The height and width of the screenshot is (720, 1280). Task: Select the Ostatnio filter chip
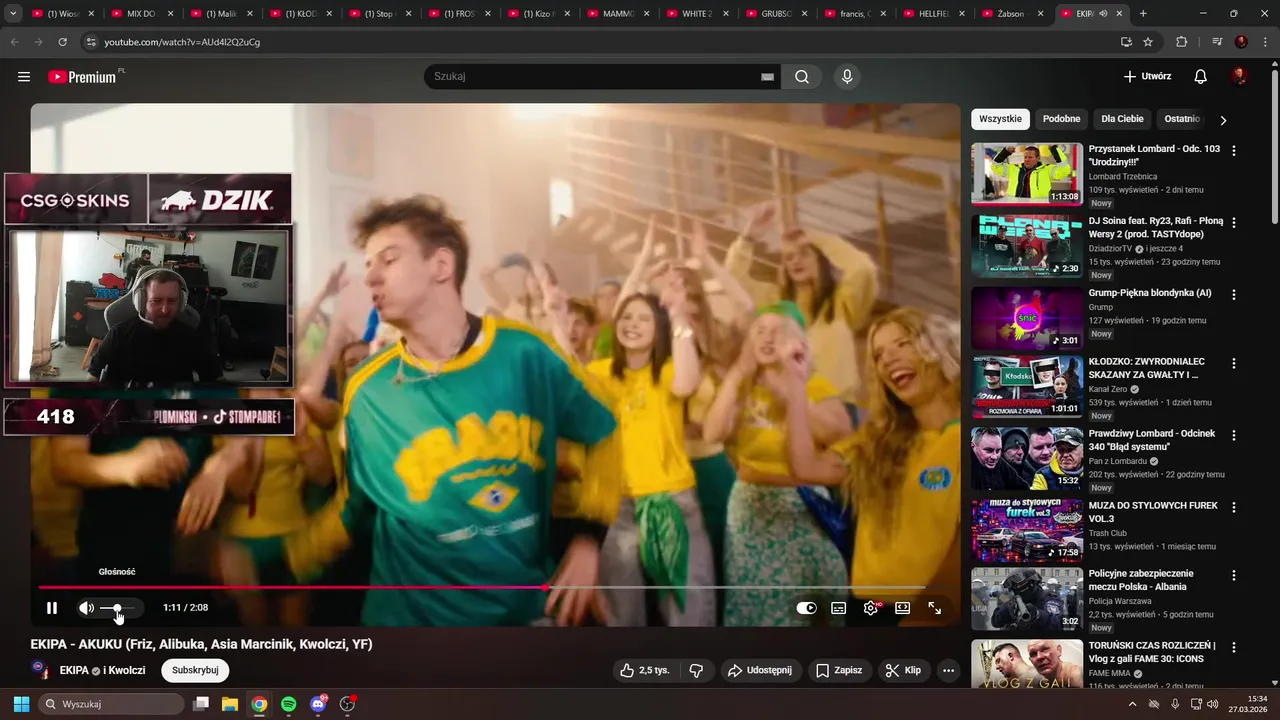tap(1181, 119)
